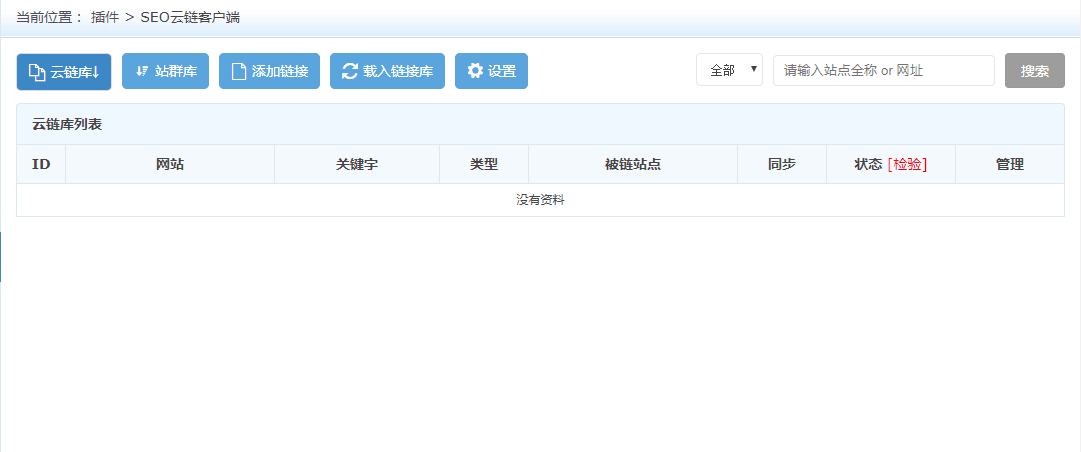The image size is (1081, 452).
Task: Click the 没有资料 empty table row
Action: (x=540, y=200)
